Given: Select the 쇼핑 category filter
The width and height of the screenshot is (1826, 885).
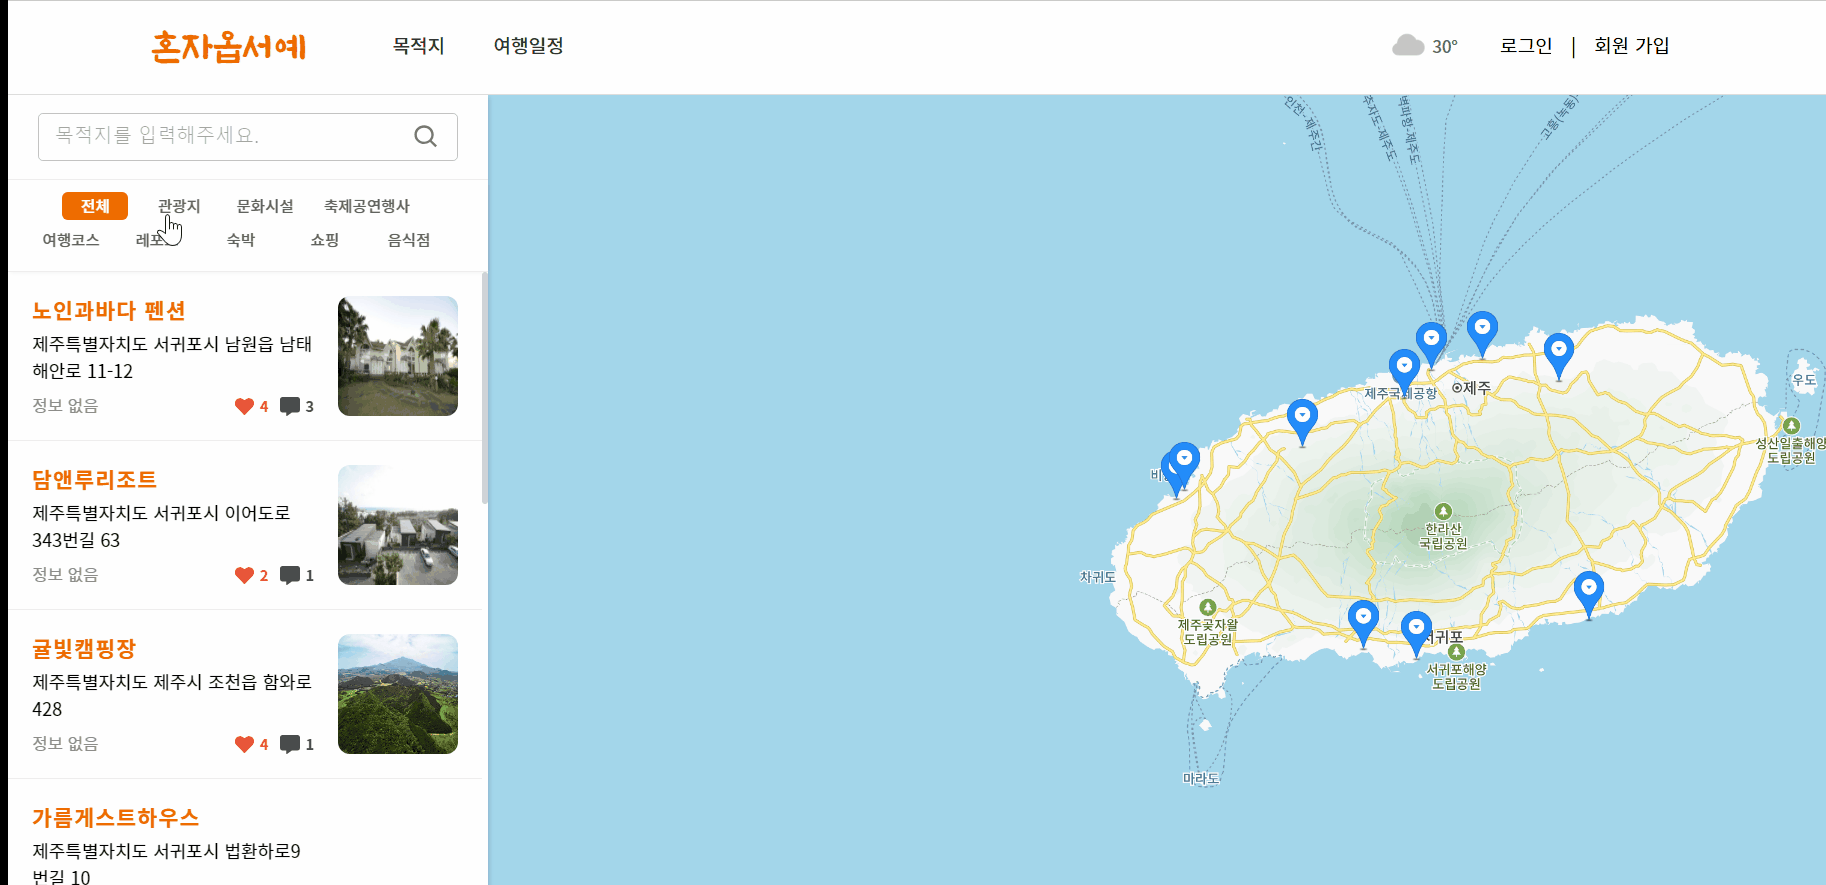Looking at the screenshot, I should pos(325,240).
